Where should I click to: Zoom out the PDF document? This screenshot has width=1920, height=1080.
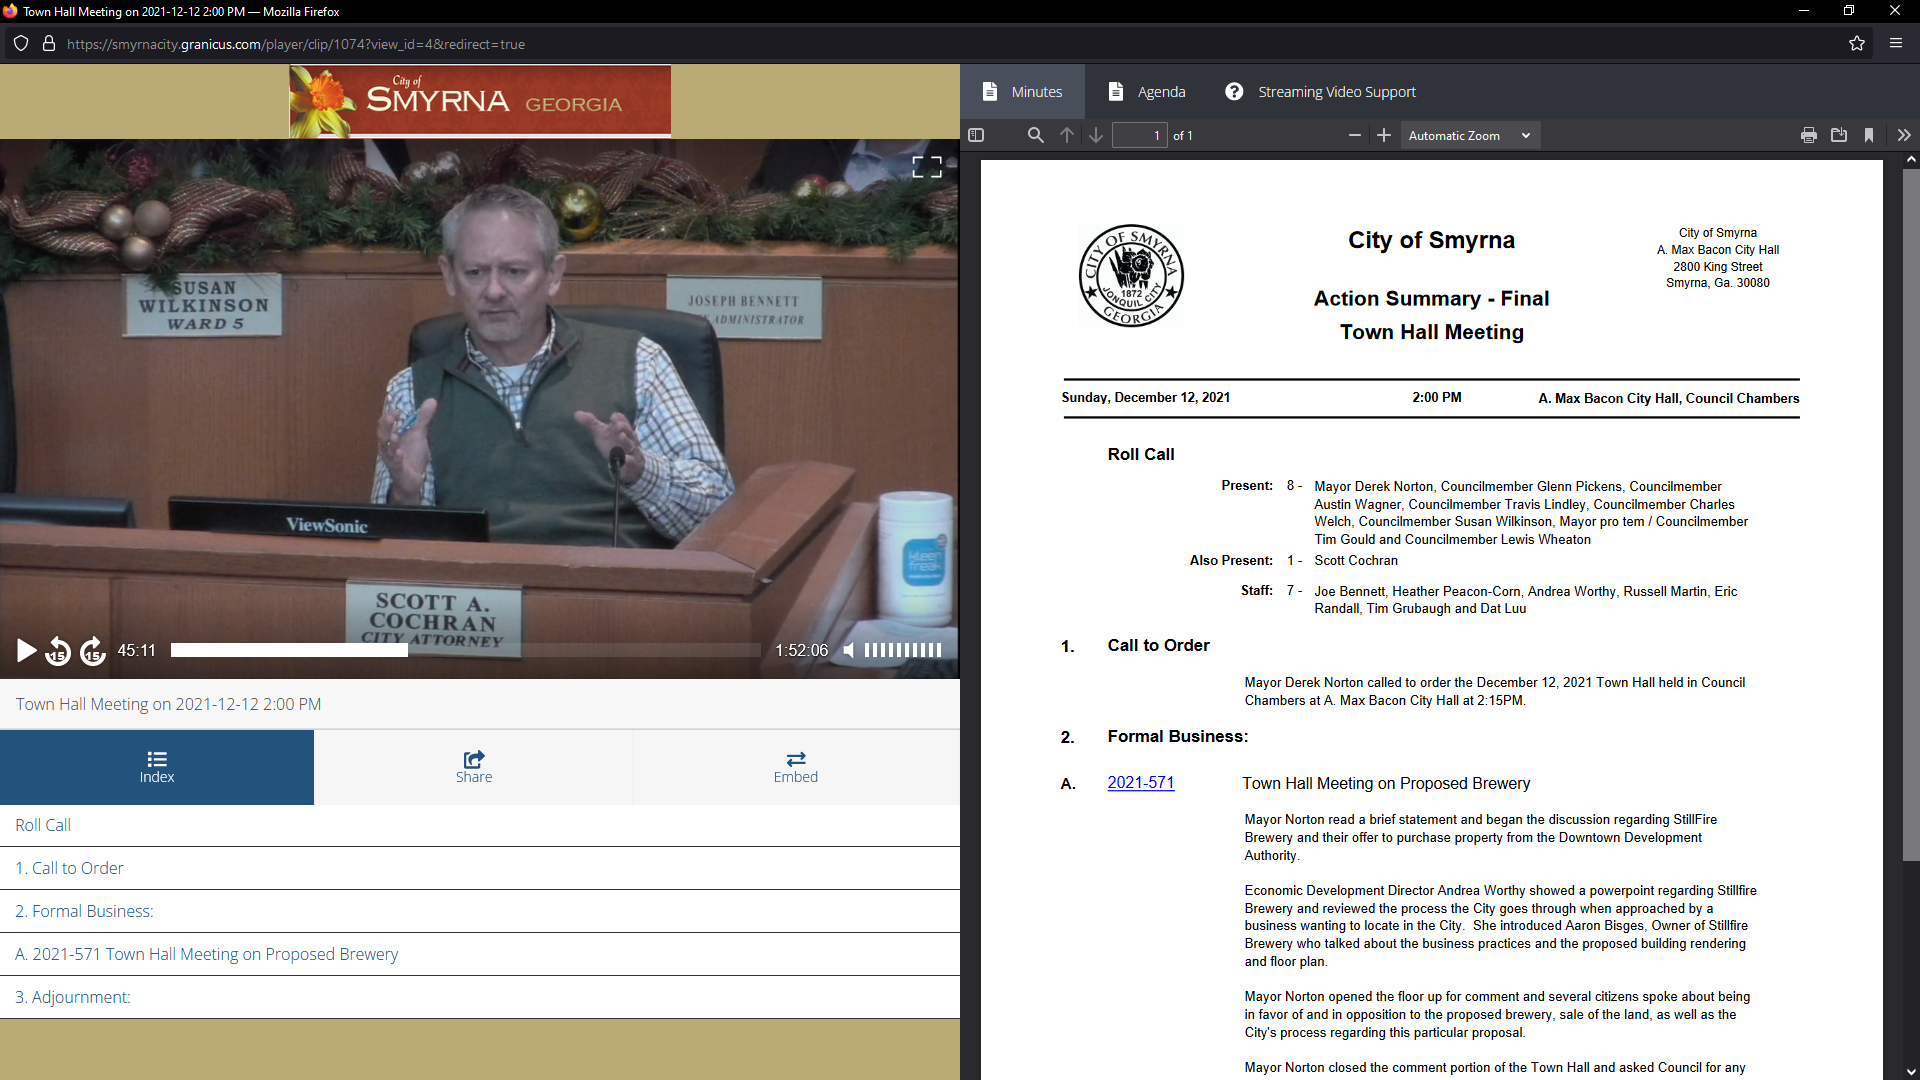(x=1354, y=136)
